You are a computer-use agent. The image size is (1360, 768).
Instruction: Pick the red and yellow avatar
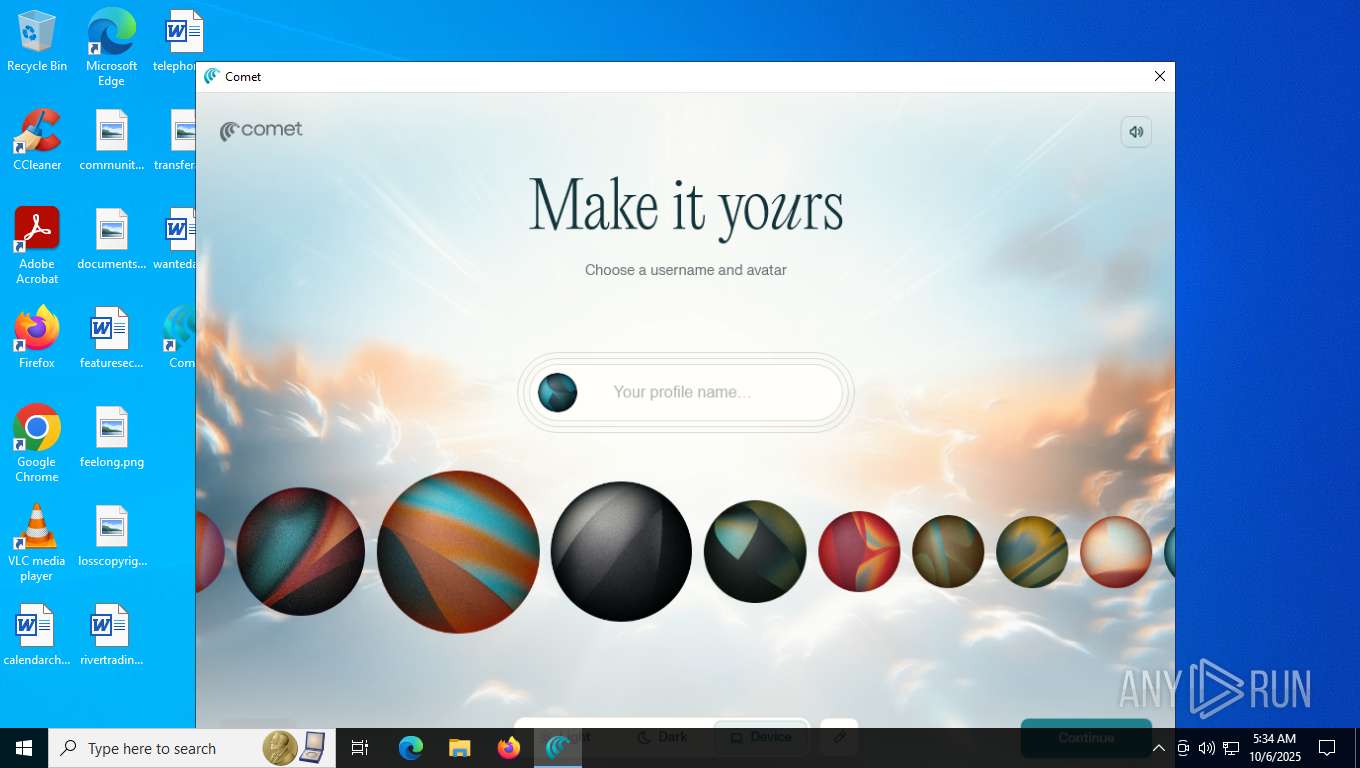(x=859, y=552)
